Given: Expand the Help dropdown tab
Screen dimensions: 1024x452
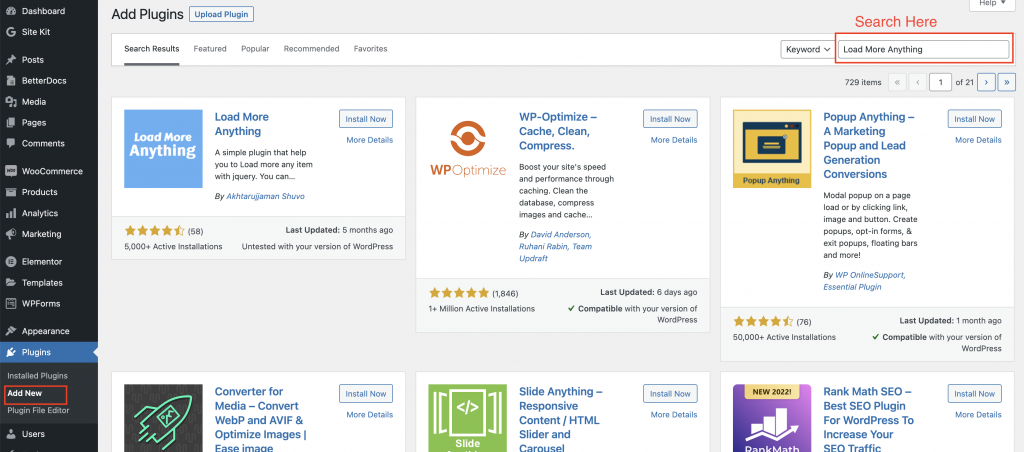Looking at the screenshot, I should point(991,4).
